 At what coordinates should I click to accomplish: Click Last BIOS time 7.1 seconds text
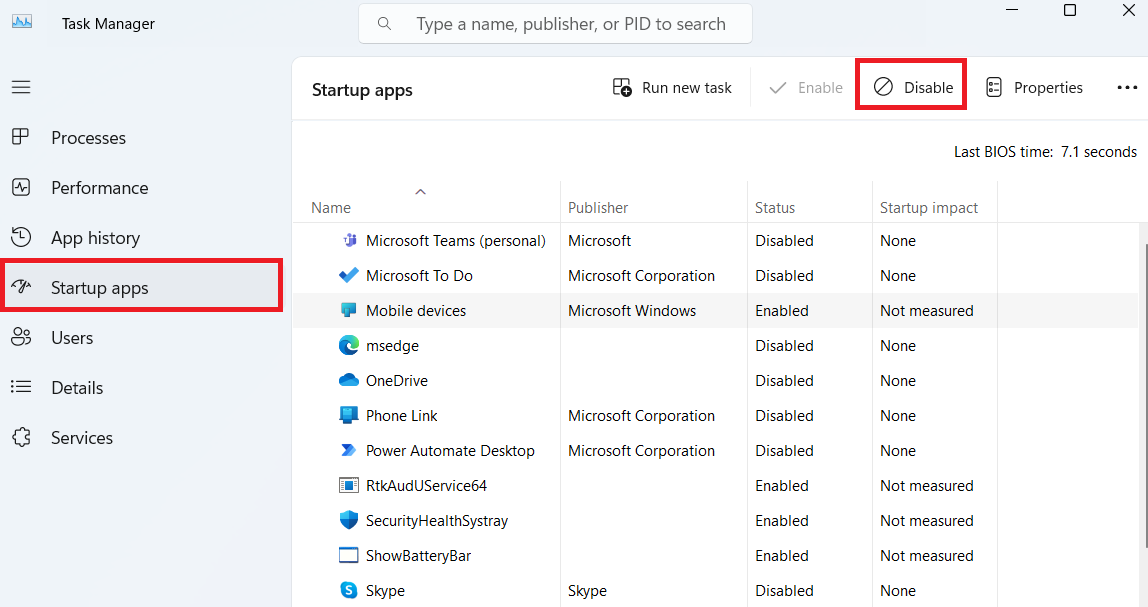tap(1045, 152)
